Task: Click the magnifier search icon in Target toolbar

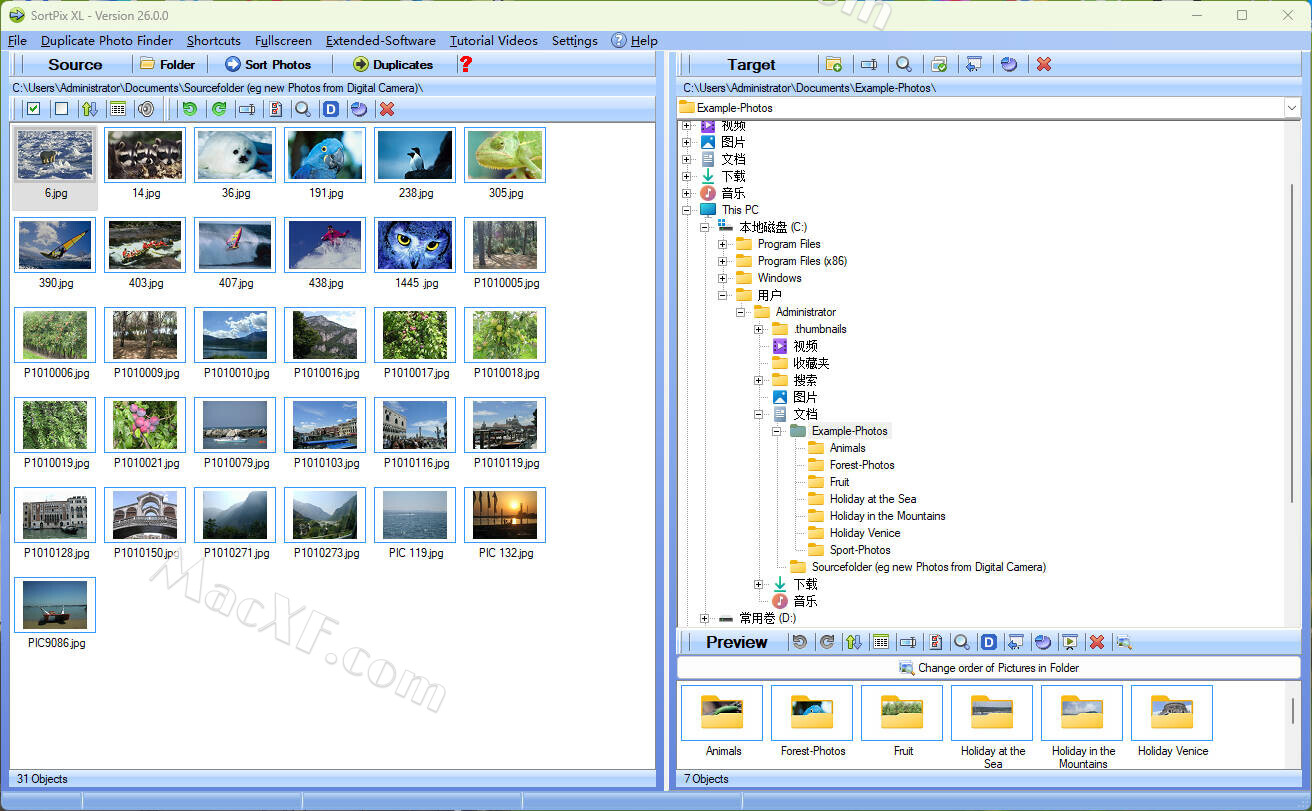Action: coord(903,64)
